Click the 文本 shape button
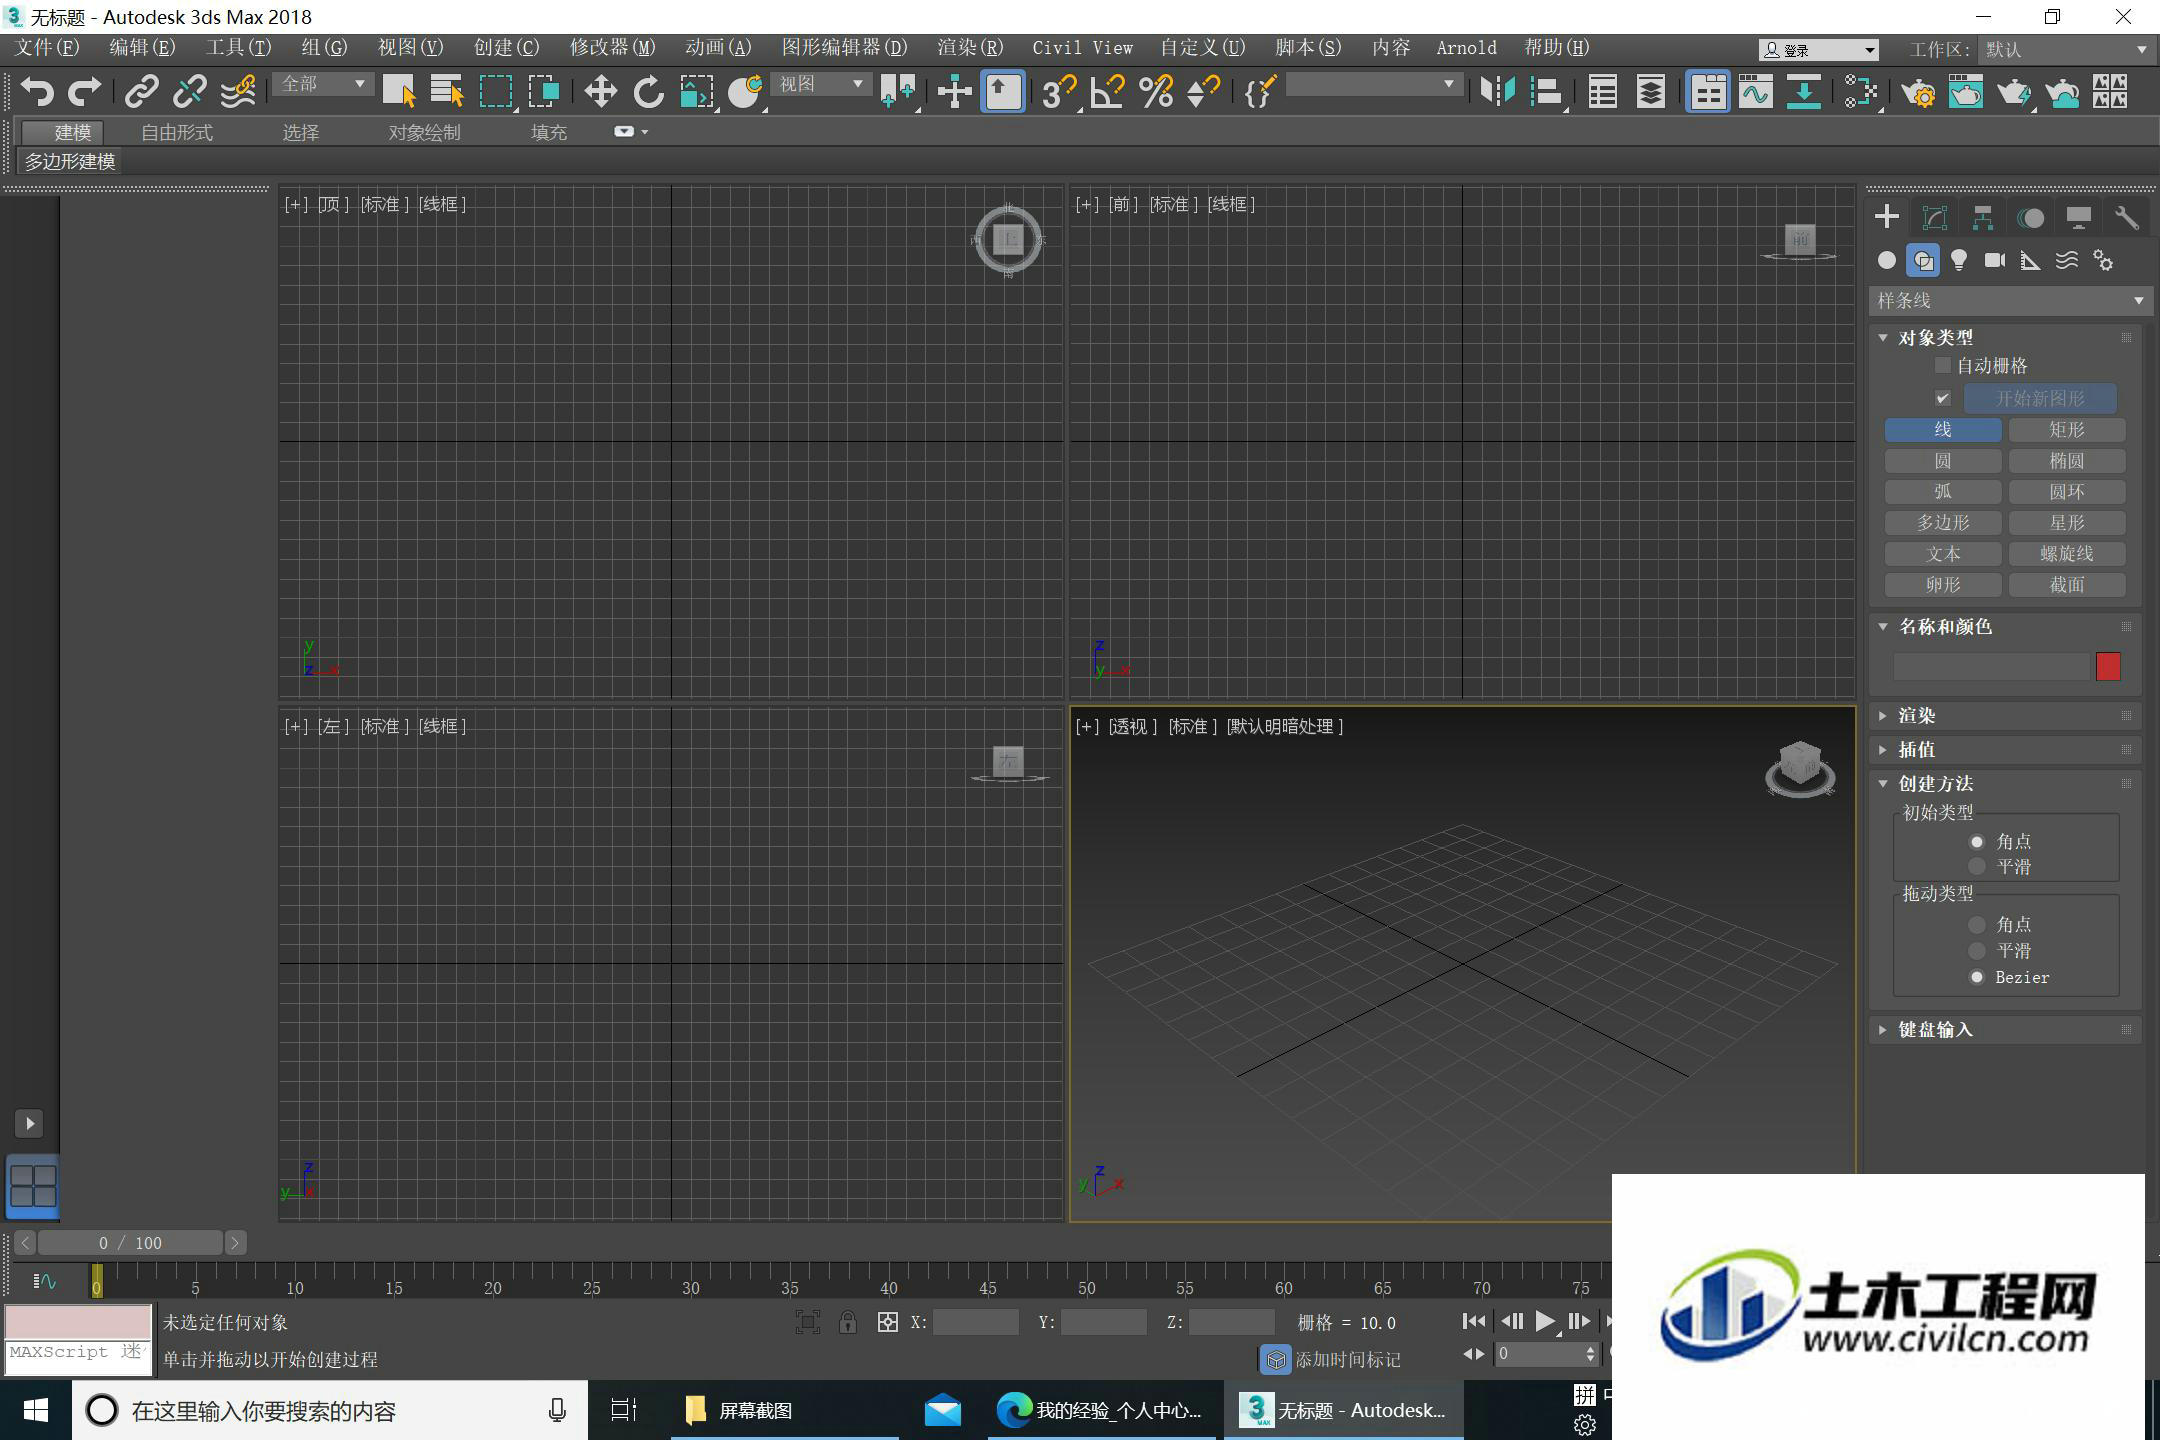Screen dimensions: 2160x1440 click(1943, 554)
